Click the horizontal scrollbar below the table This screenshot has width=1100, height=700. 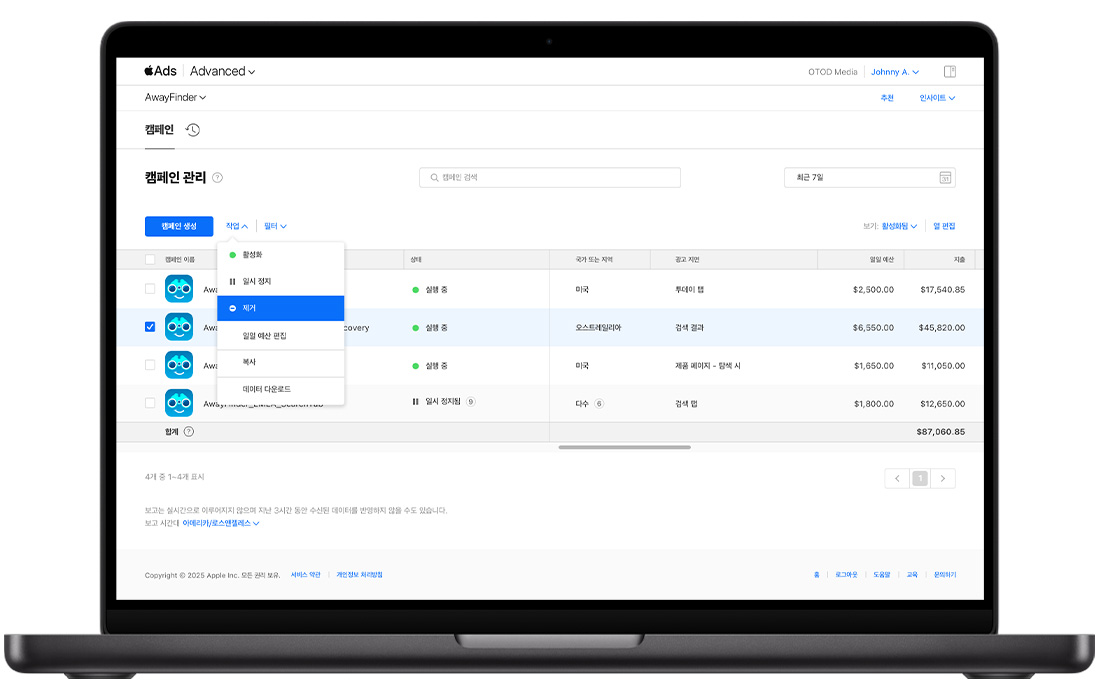click(x=624, y=447)
